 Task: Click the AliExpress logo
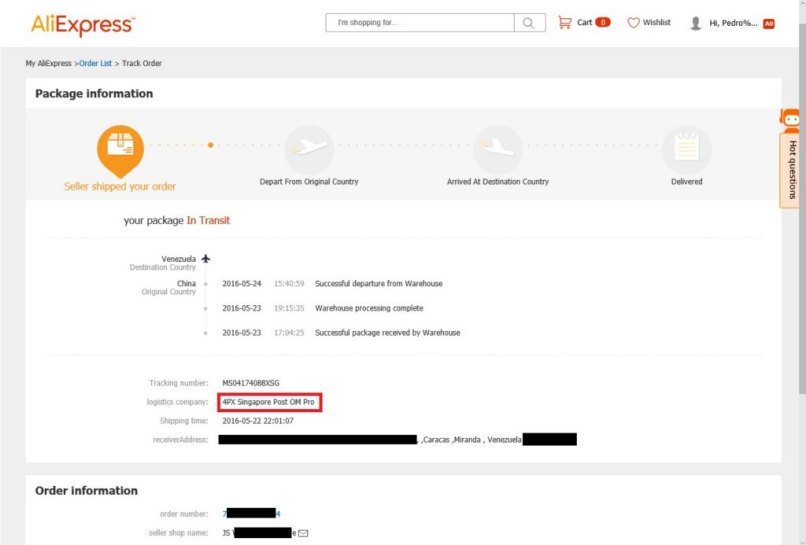pos(83,25)
